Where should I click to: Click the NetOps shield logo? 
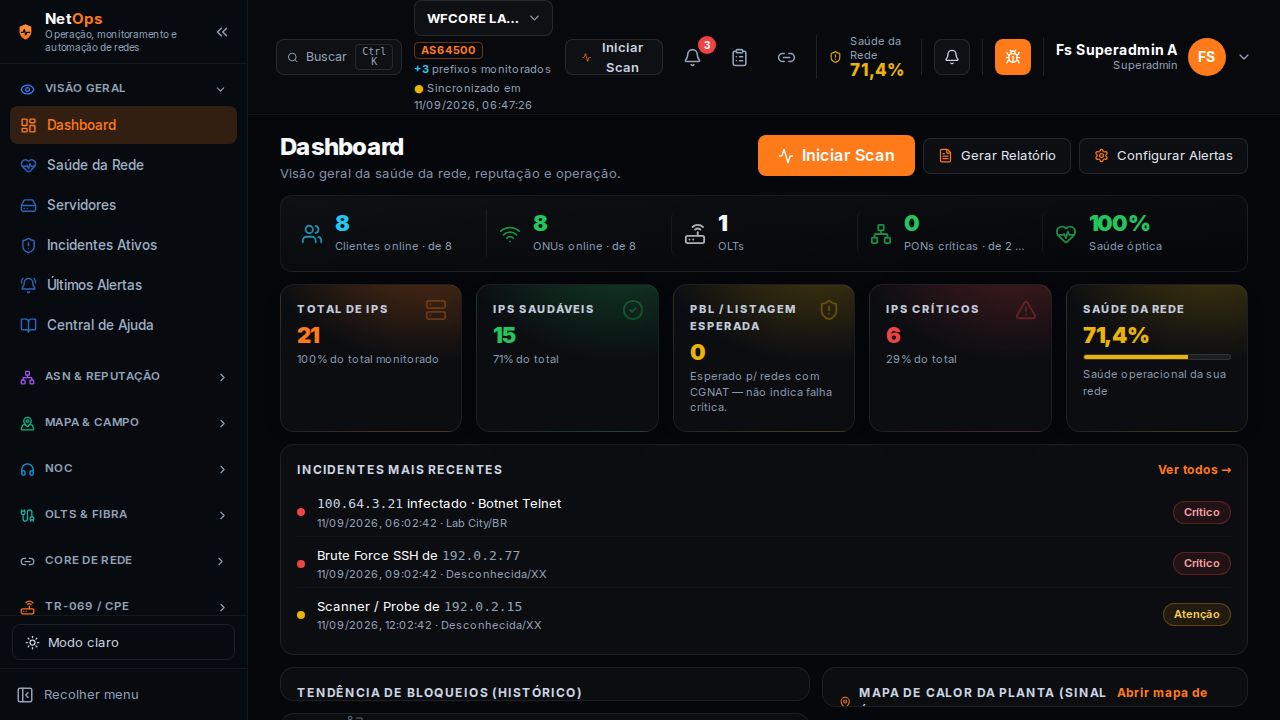click(26, 32)
